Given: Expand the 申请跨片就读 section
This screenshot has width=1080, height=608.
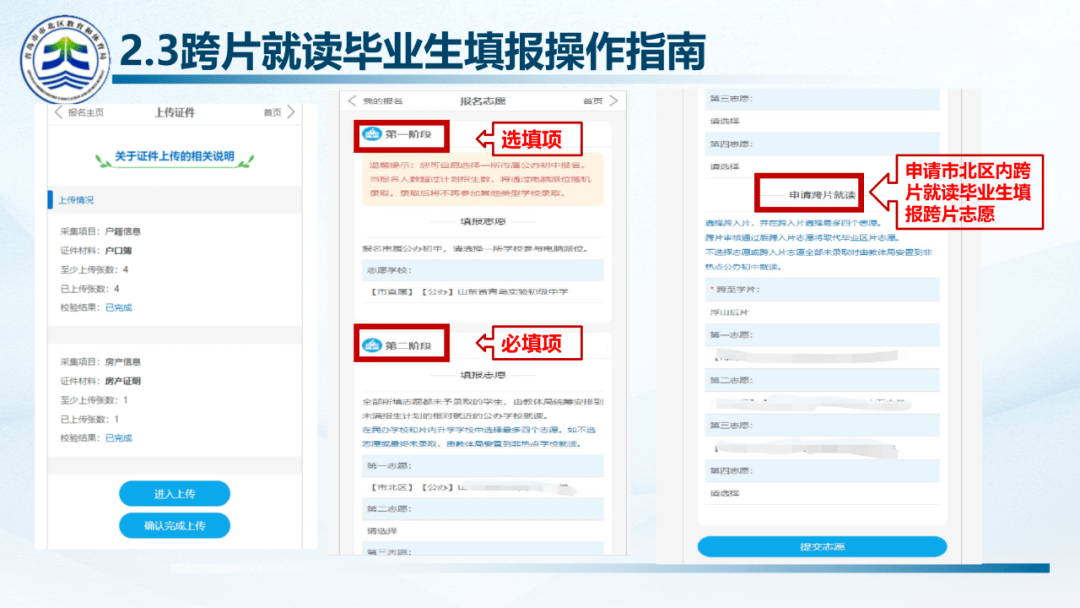Looking at the screenshot, I should click(x=821, y=194).
